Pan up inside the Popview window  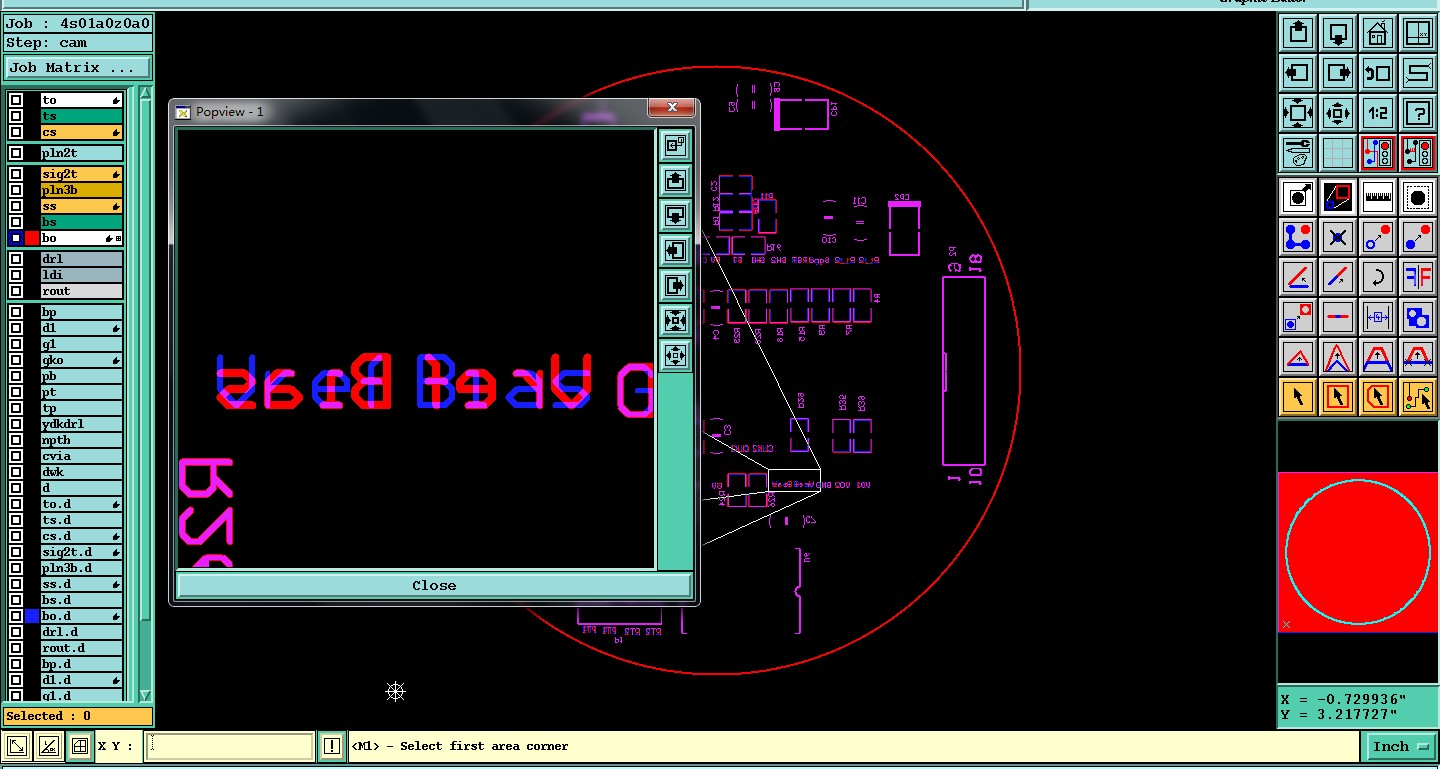675,180
